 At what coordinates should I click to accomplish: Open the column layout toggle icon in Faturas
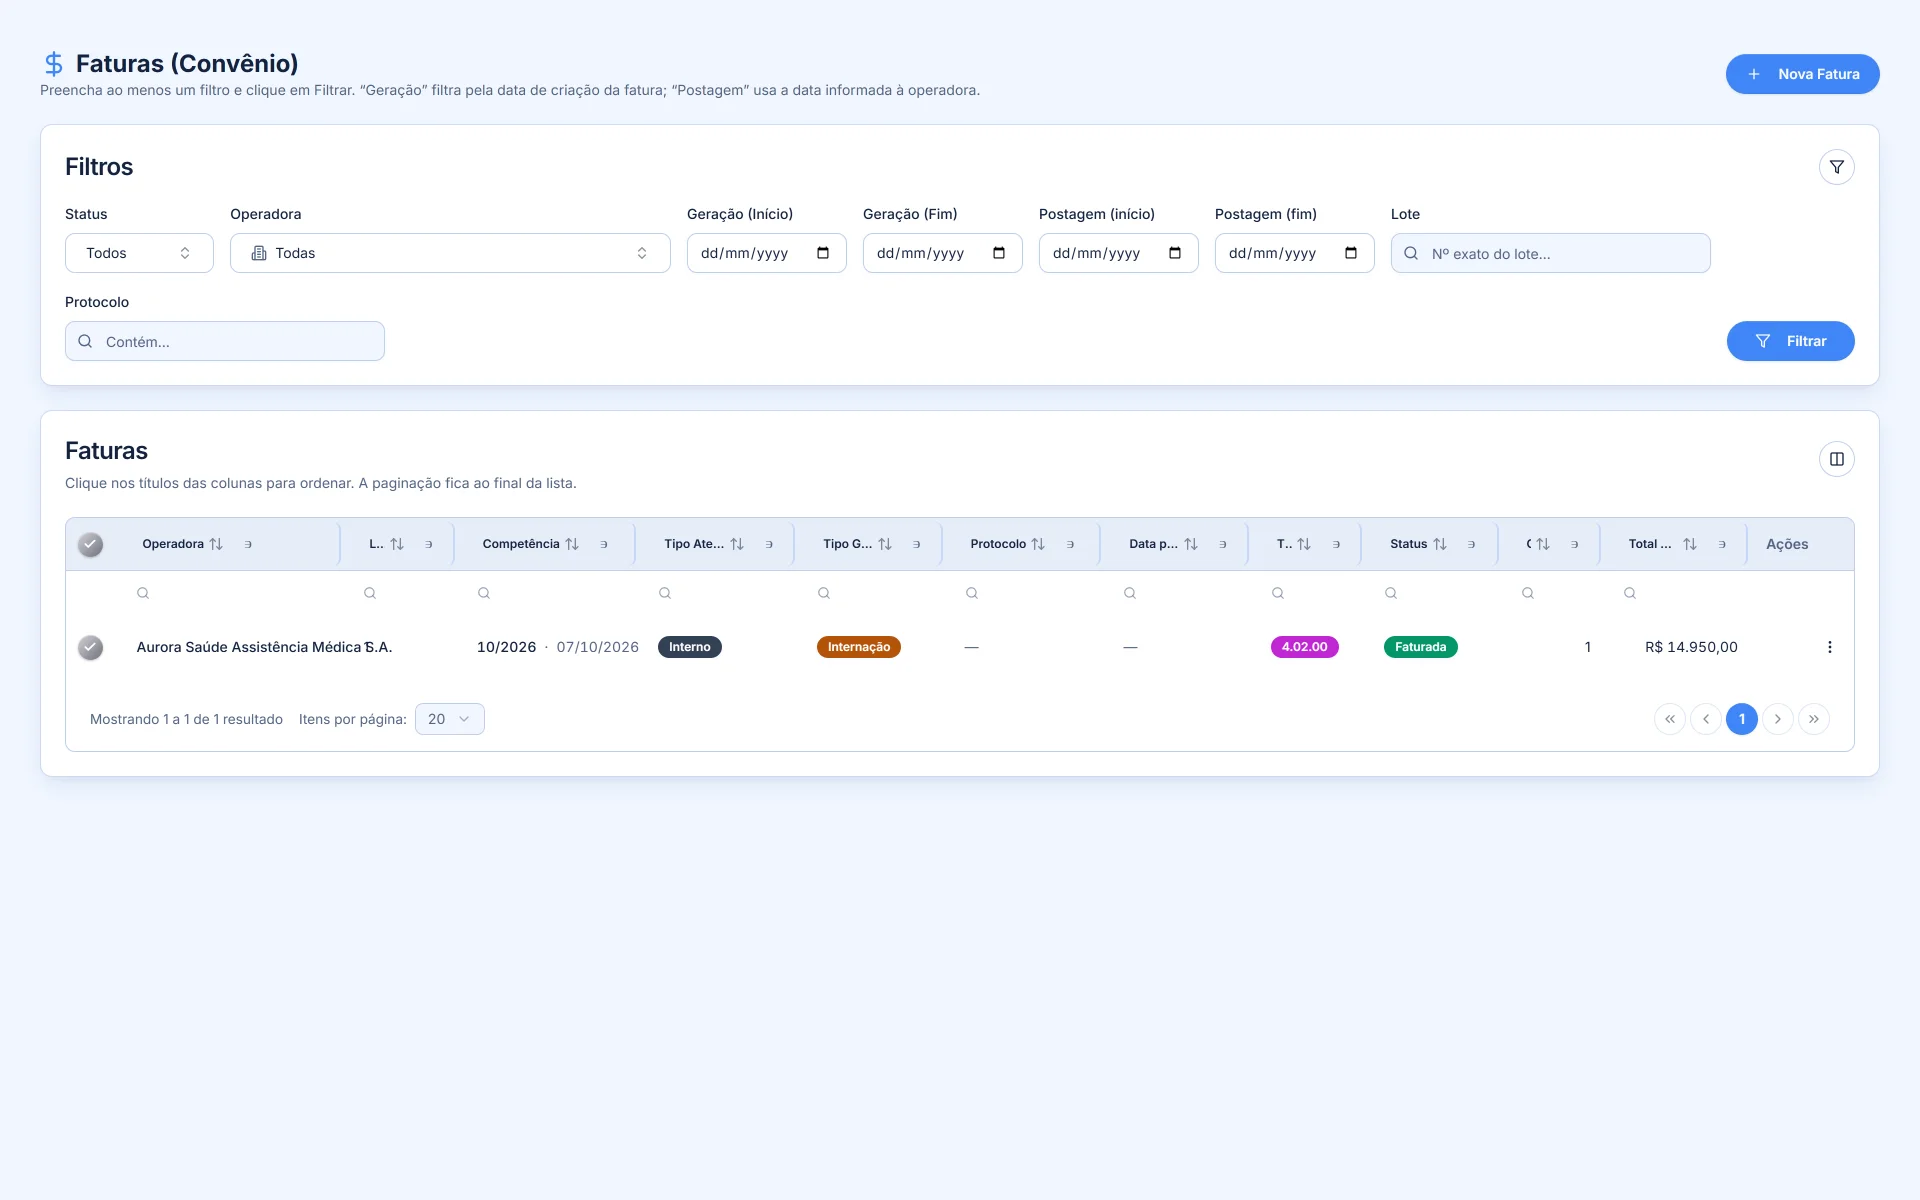pos(1836,459)
